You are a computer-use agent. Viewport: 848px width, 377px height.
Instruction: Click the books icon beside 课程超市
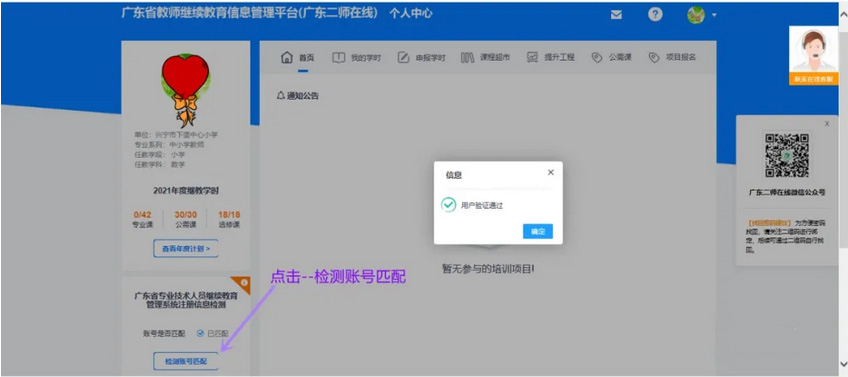coord(468,57)
